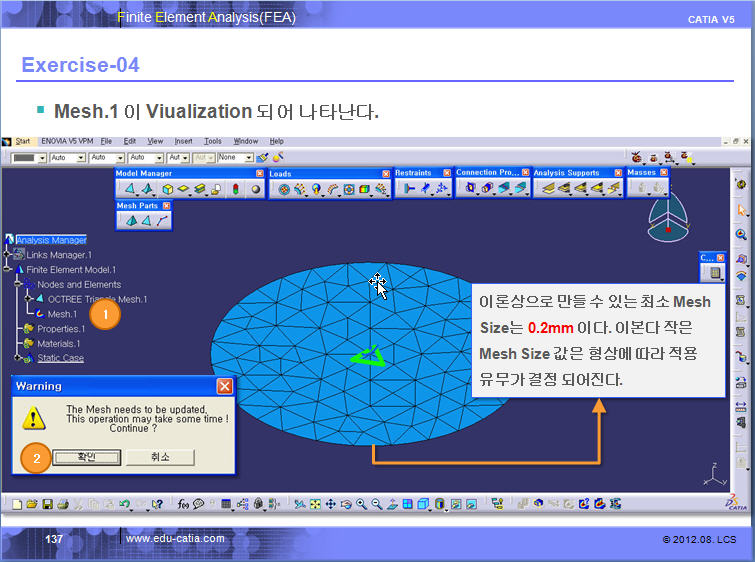Screen dimensions: 755x562
Task: Click 취소 to cancel the warning
Action: 160,457
